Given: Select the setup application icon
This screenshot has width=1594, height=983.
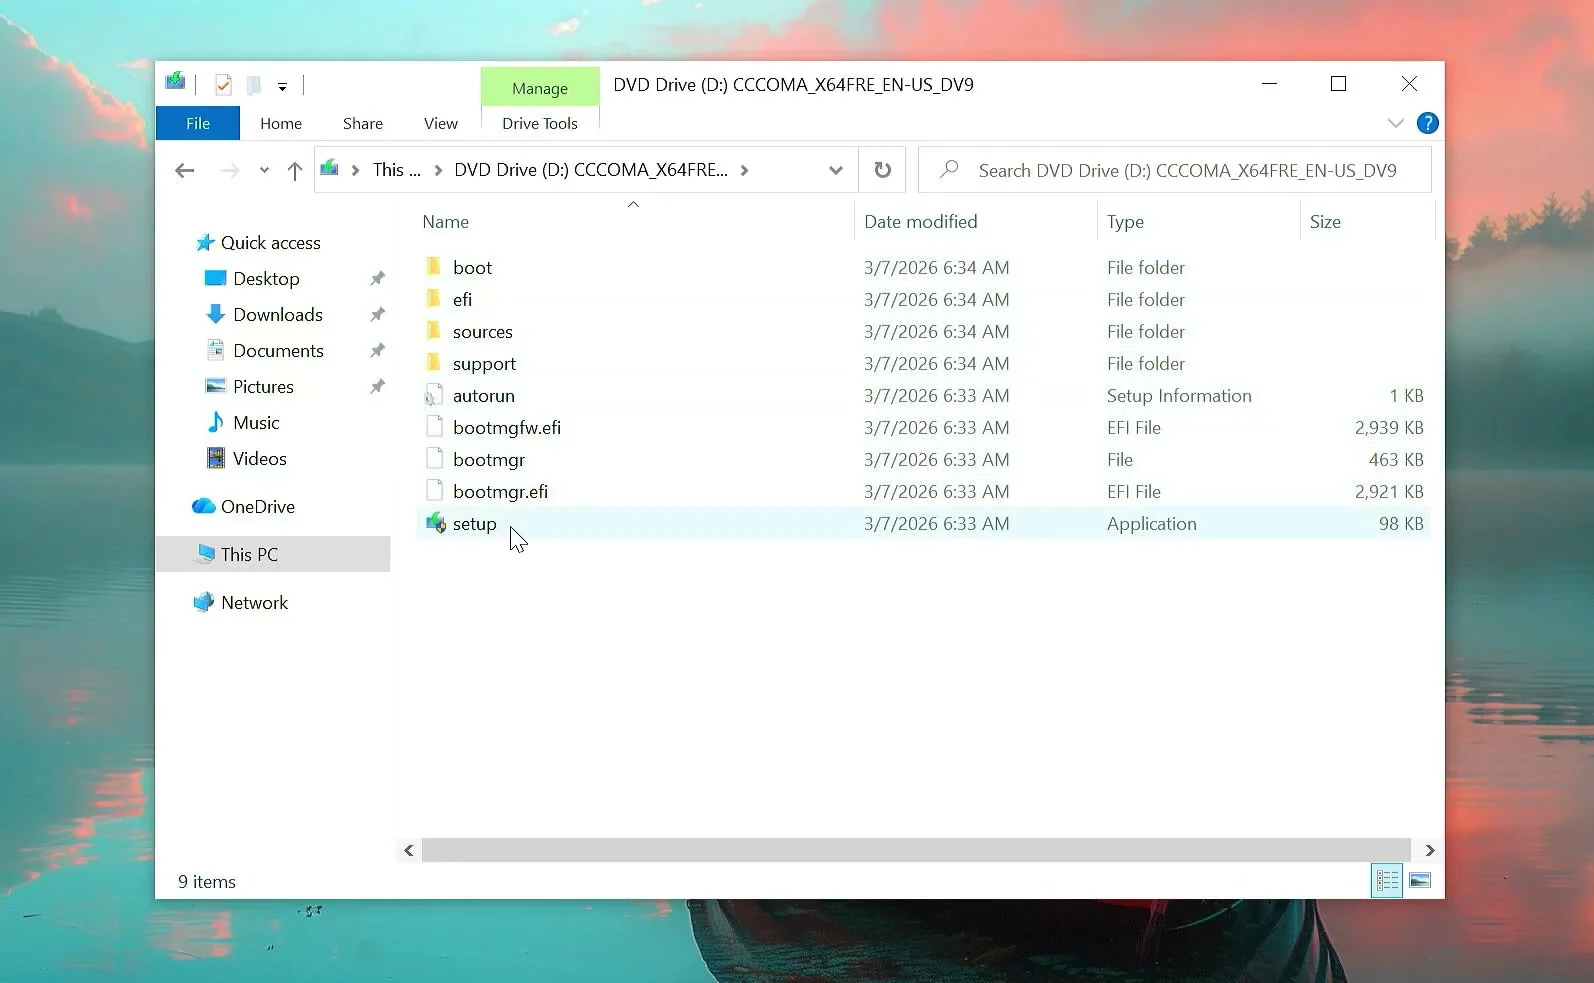Looking at the screenshot, I should (435, 523).
